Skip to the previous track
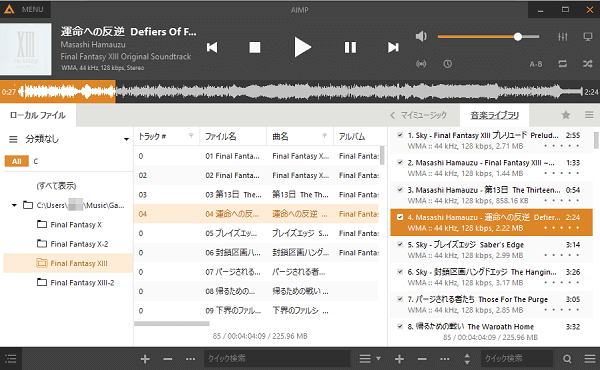The image size is (600, 370). [x=212, y=47]
